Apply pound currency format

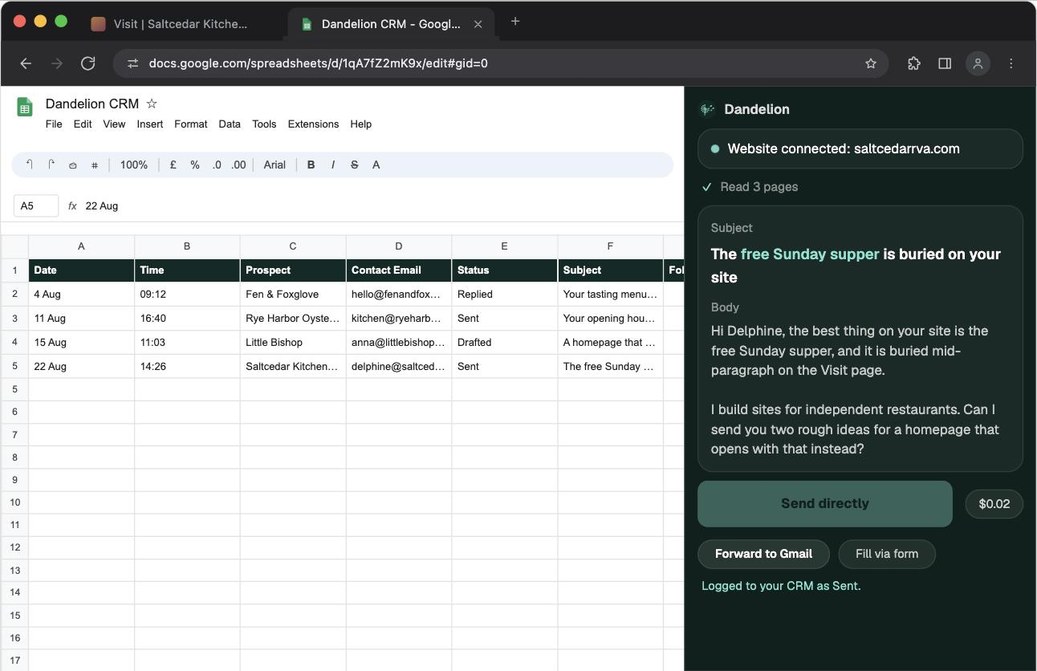pos(173,165)
